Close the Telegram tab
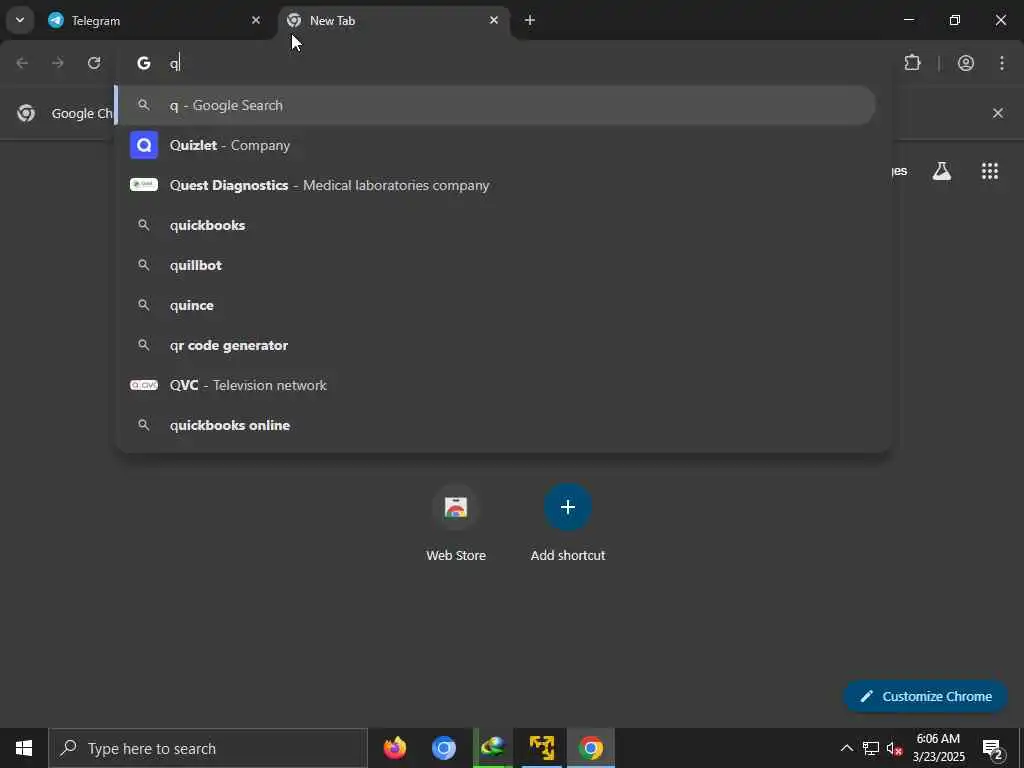 (x=256, y=20)
